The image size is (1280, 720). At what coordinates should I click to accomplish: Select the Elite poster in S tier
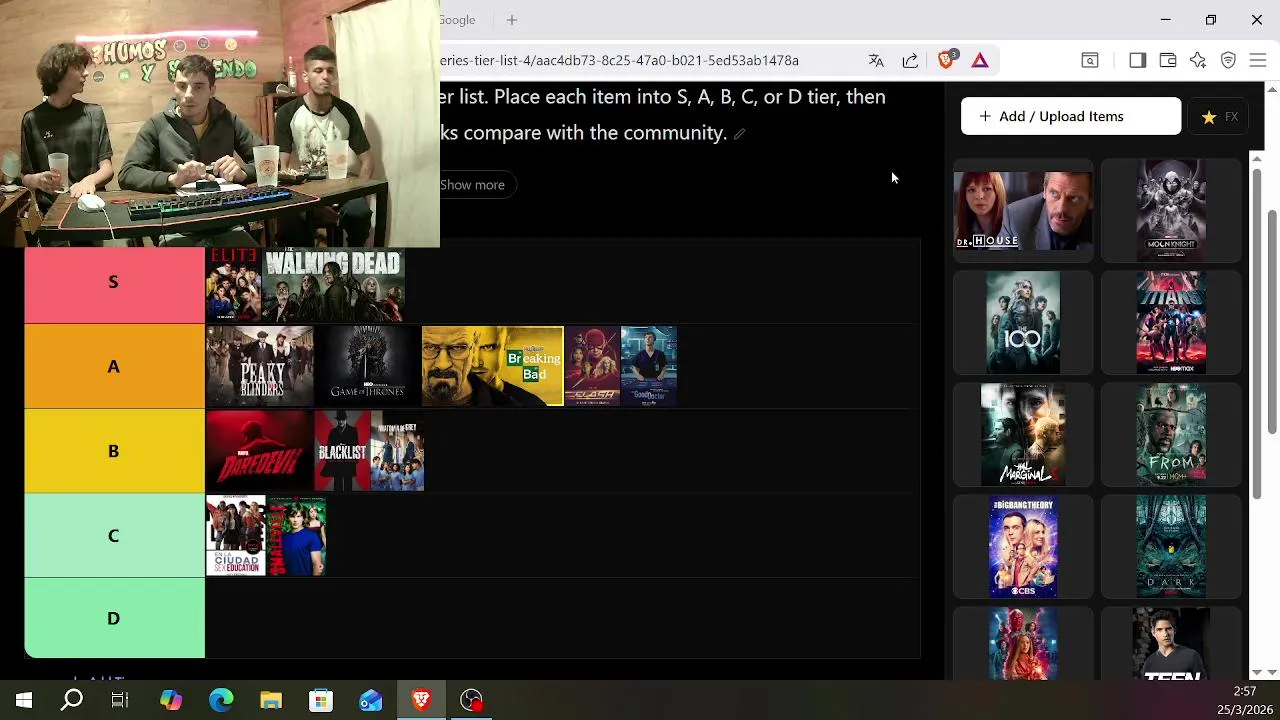(x=233, y=285)
